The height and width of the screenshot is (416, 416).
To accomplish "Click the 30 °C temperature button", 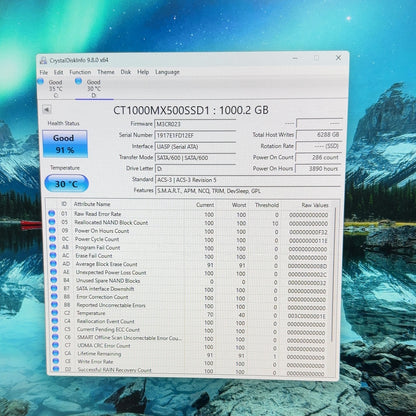I will coord(66,183).
